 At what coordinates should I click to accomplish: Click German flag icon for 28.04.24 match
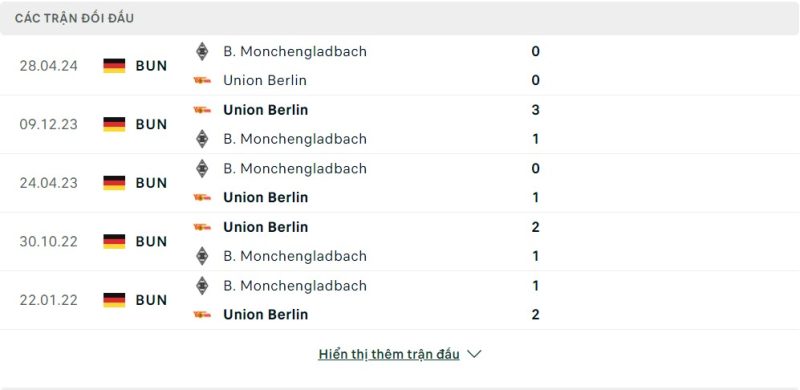114,66
